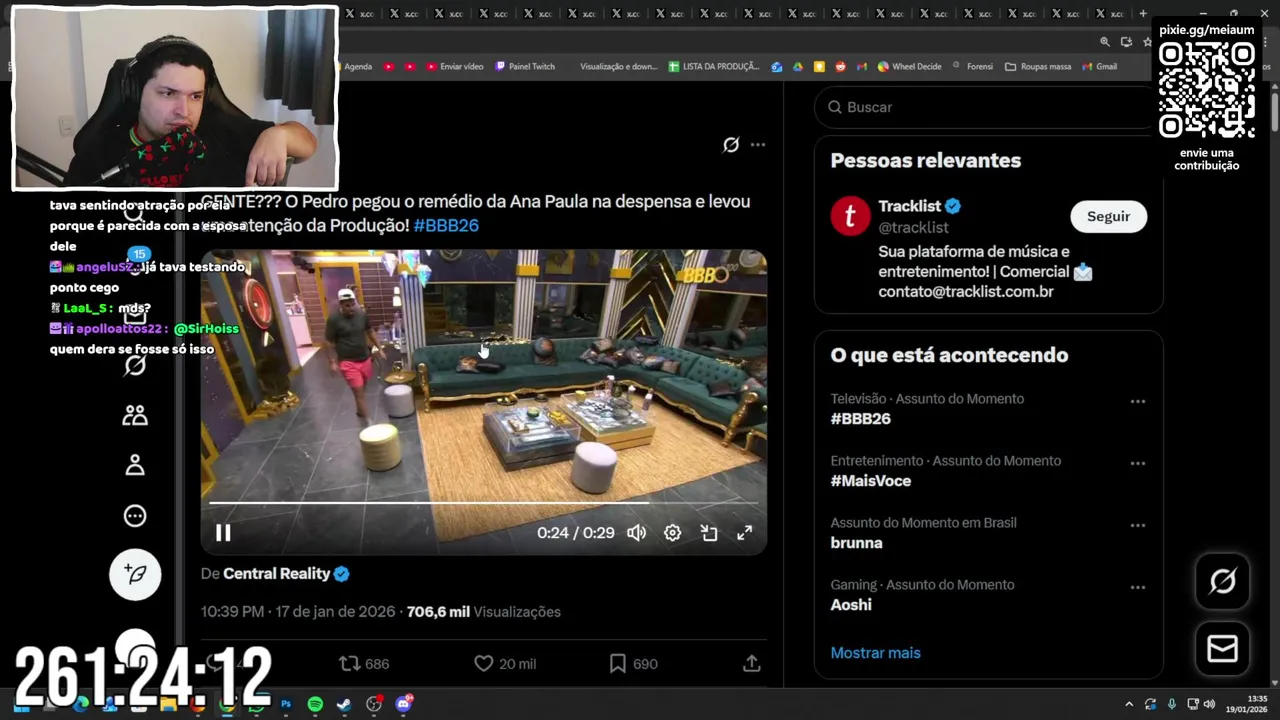Click the browser zoom magnifier icon
The height and width of the screenshot is (720, 1280).
[1105, 42]
